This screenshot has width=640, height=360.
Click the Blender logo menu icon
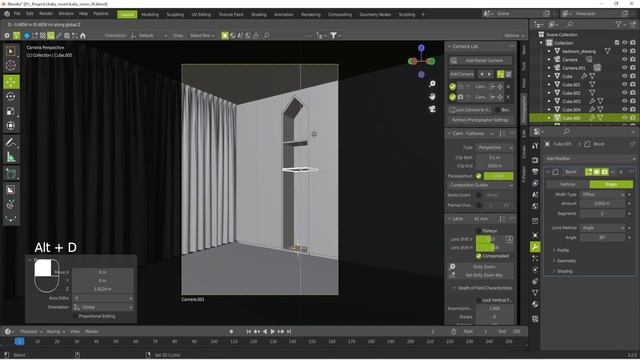pos(7,14)
